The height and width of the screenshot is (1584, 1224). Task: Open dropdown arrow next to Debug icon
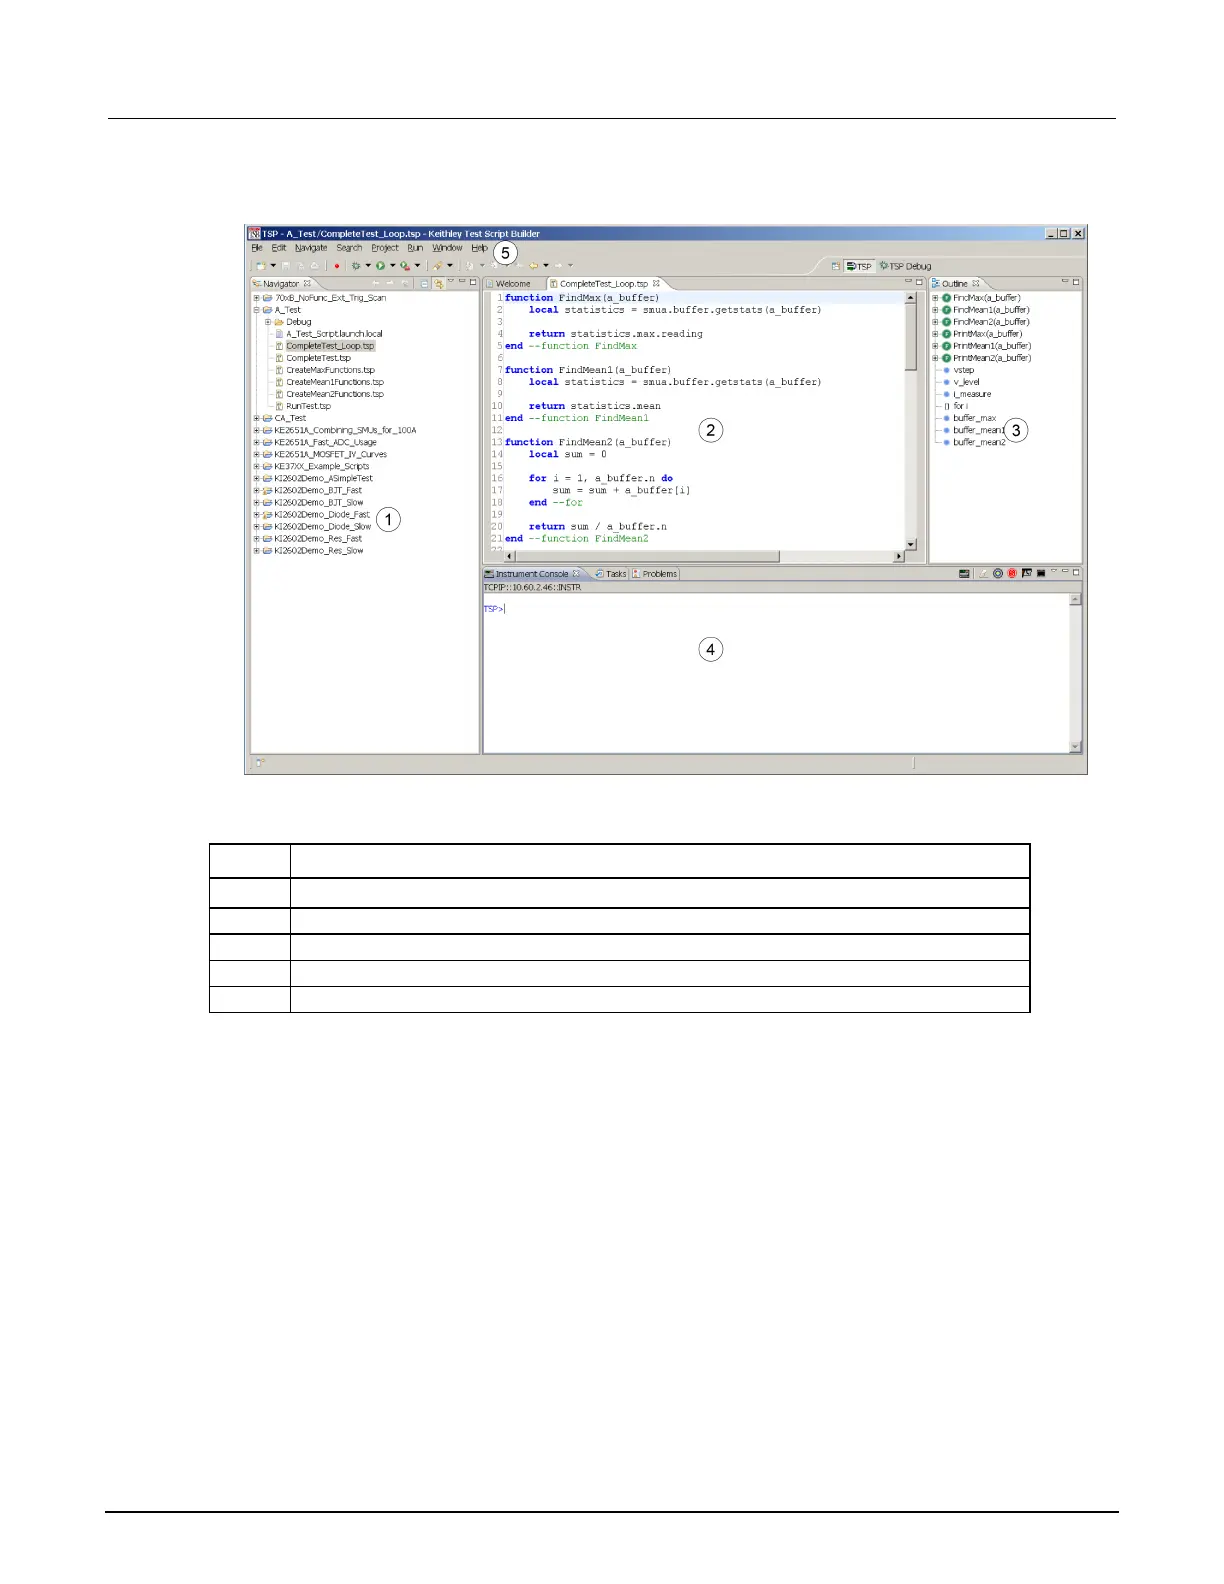[368, 266]
